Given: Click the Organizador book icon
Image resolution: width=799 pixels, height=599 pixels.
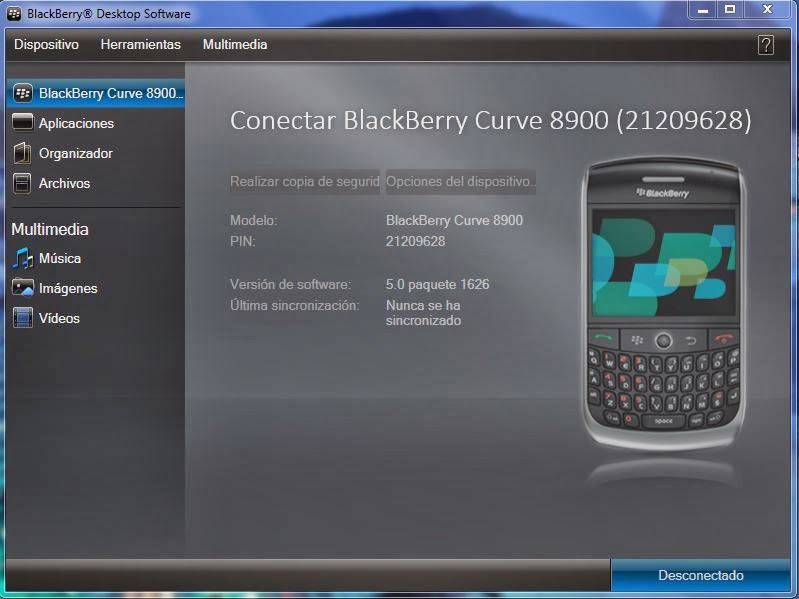Looking at the screenshot, I should pos(22,153).
